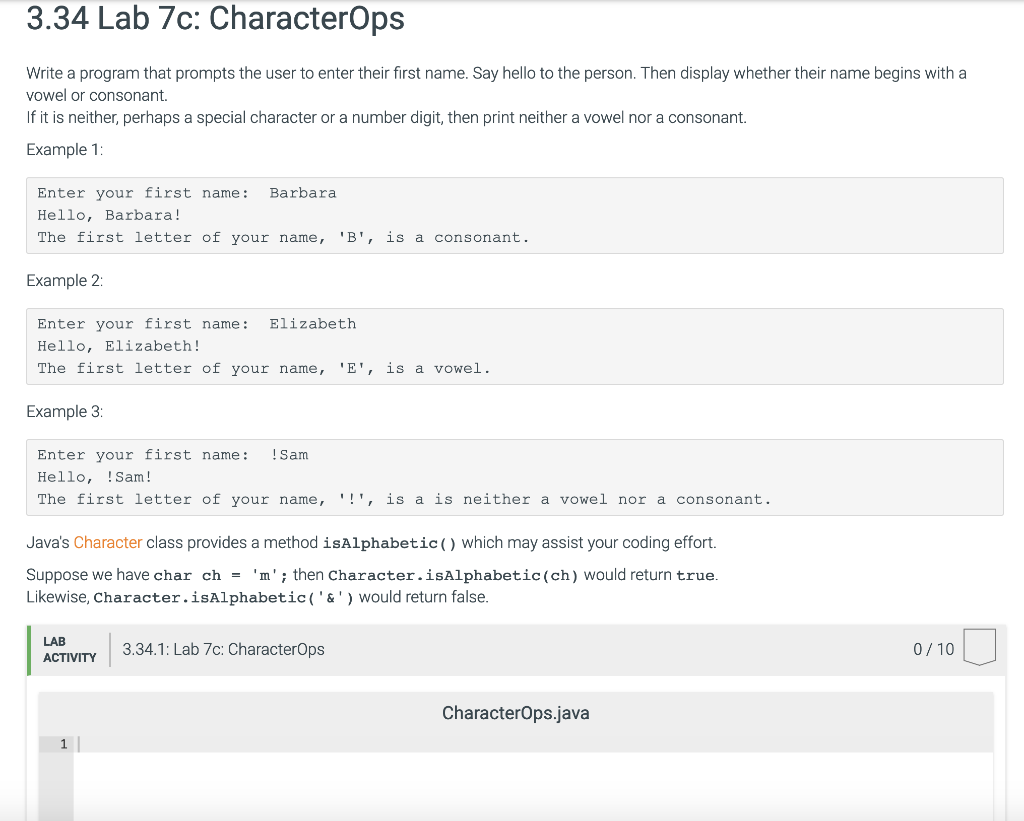Select the 3.34.1 lab activity header

(x=224, y=648)
